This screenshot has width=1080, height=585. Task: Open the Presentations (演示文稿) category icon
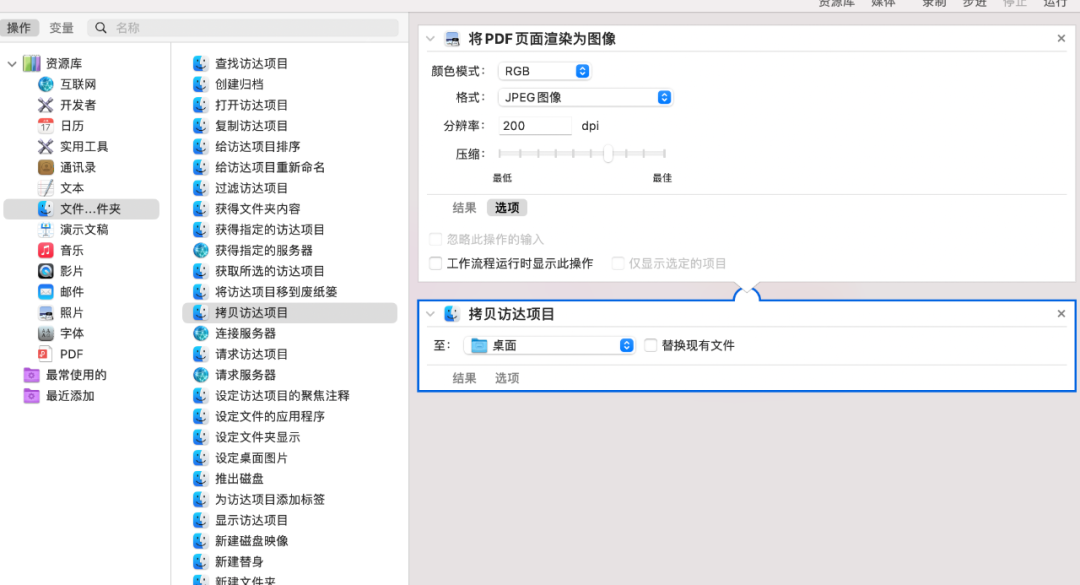[45, 229]
